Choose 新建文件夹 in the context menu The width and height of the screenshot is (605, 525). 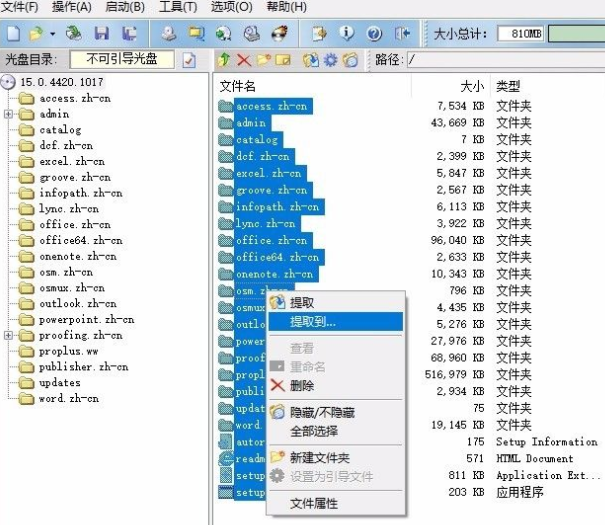pyautogui.click(x=336, y=458)
